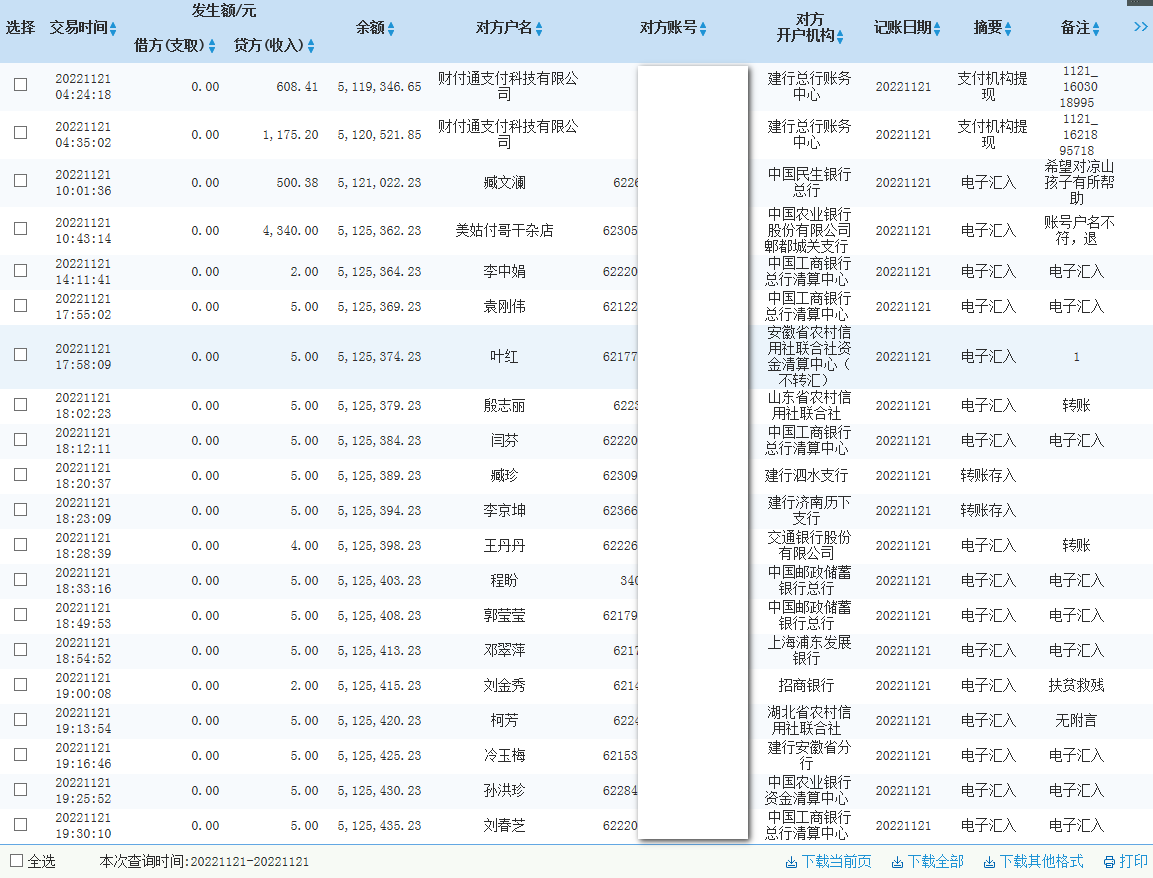Tick checkbox for 臧文澜 transaction
The image size is (1153, 878).
click(21, 180)
